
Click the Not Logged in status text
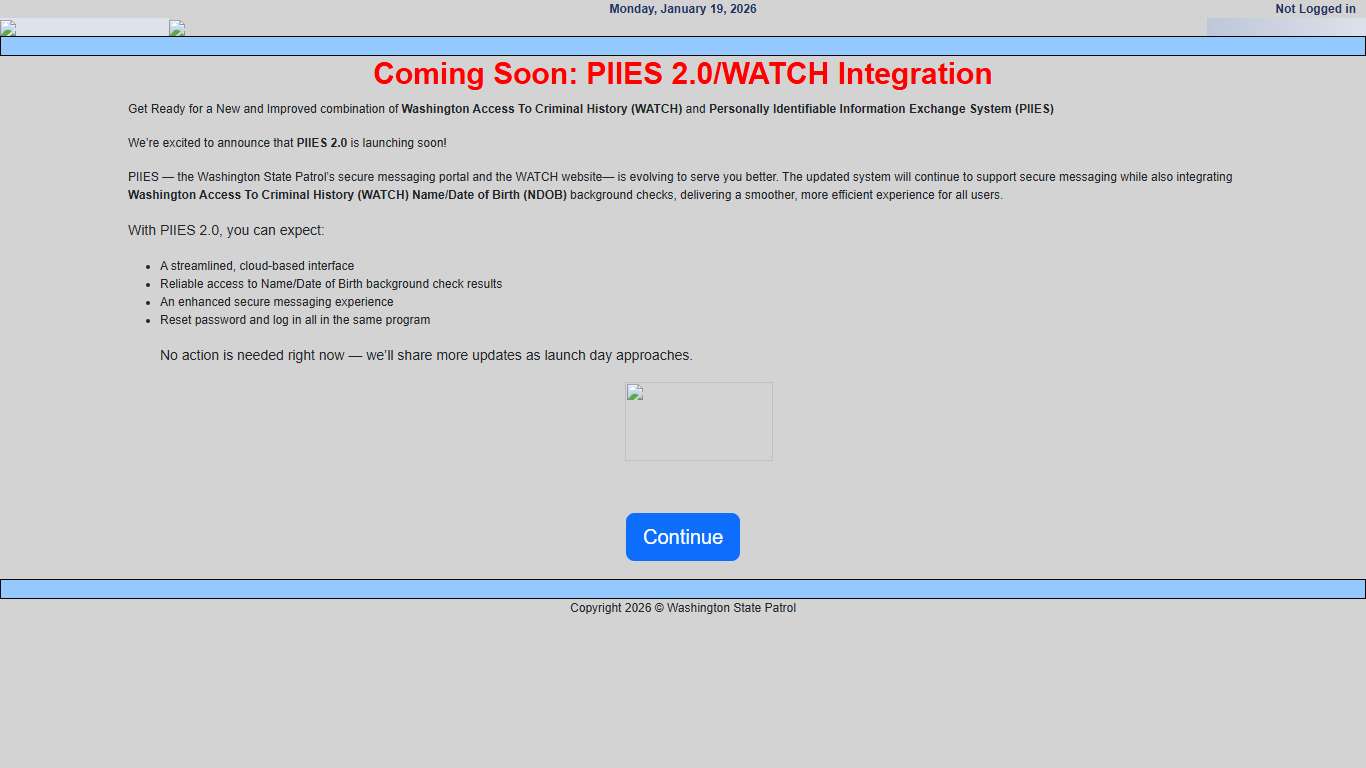tap(1314, 9)
